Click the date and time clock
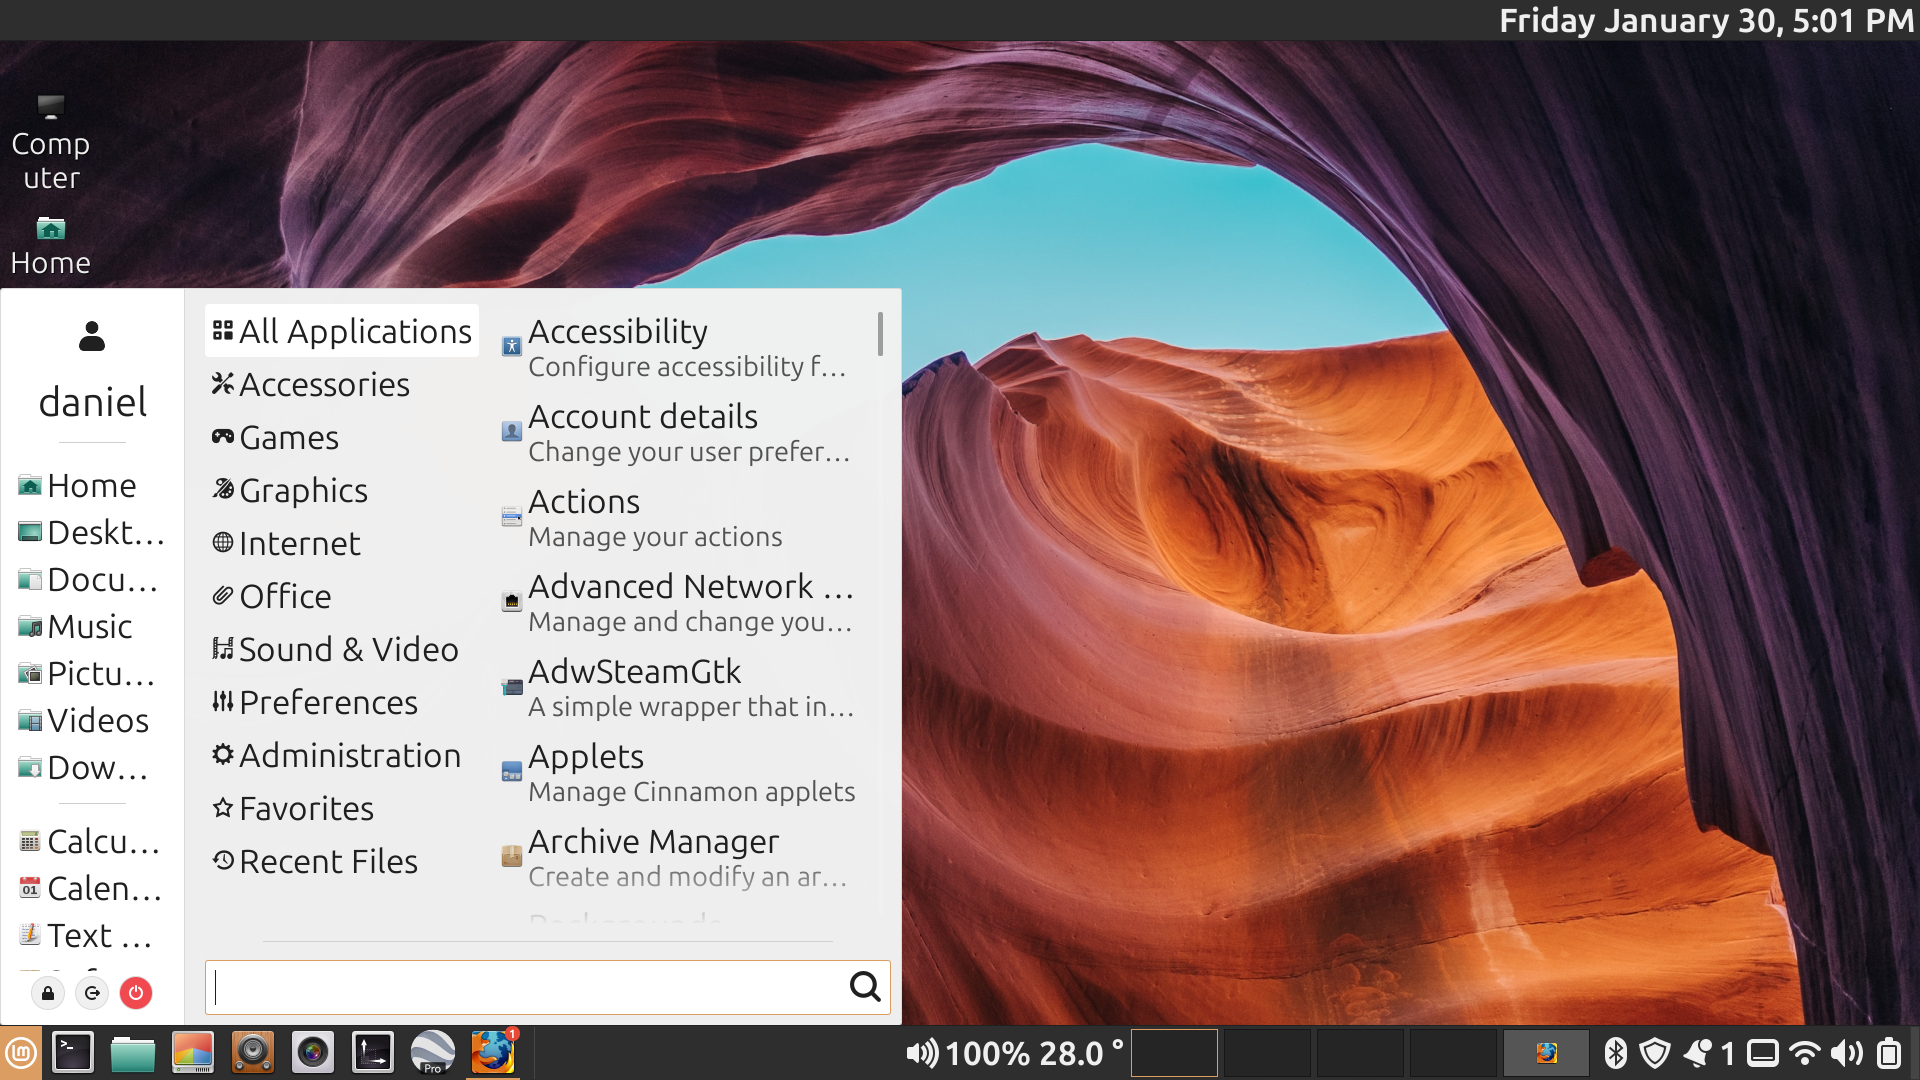Screen dimensions: 1920x1080 (x=1705, y=21)
